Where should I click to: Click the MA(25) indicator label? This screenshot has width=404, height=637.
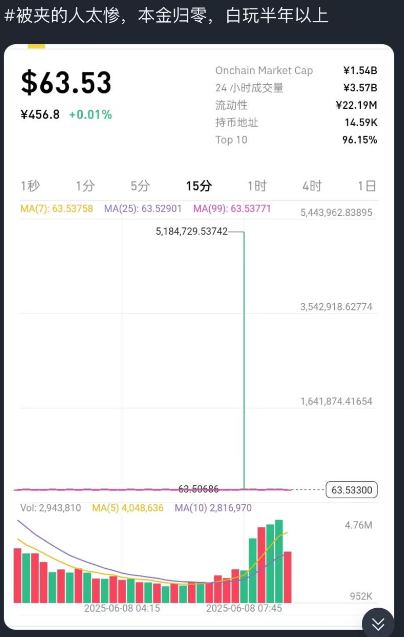point(143,209)
